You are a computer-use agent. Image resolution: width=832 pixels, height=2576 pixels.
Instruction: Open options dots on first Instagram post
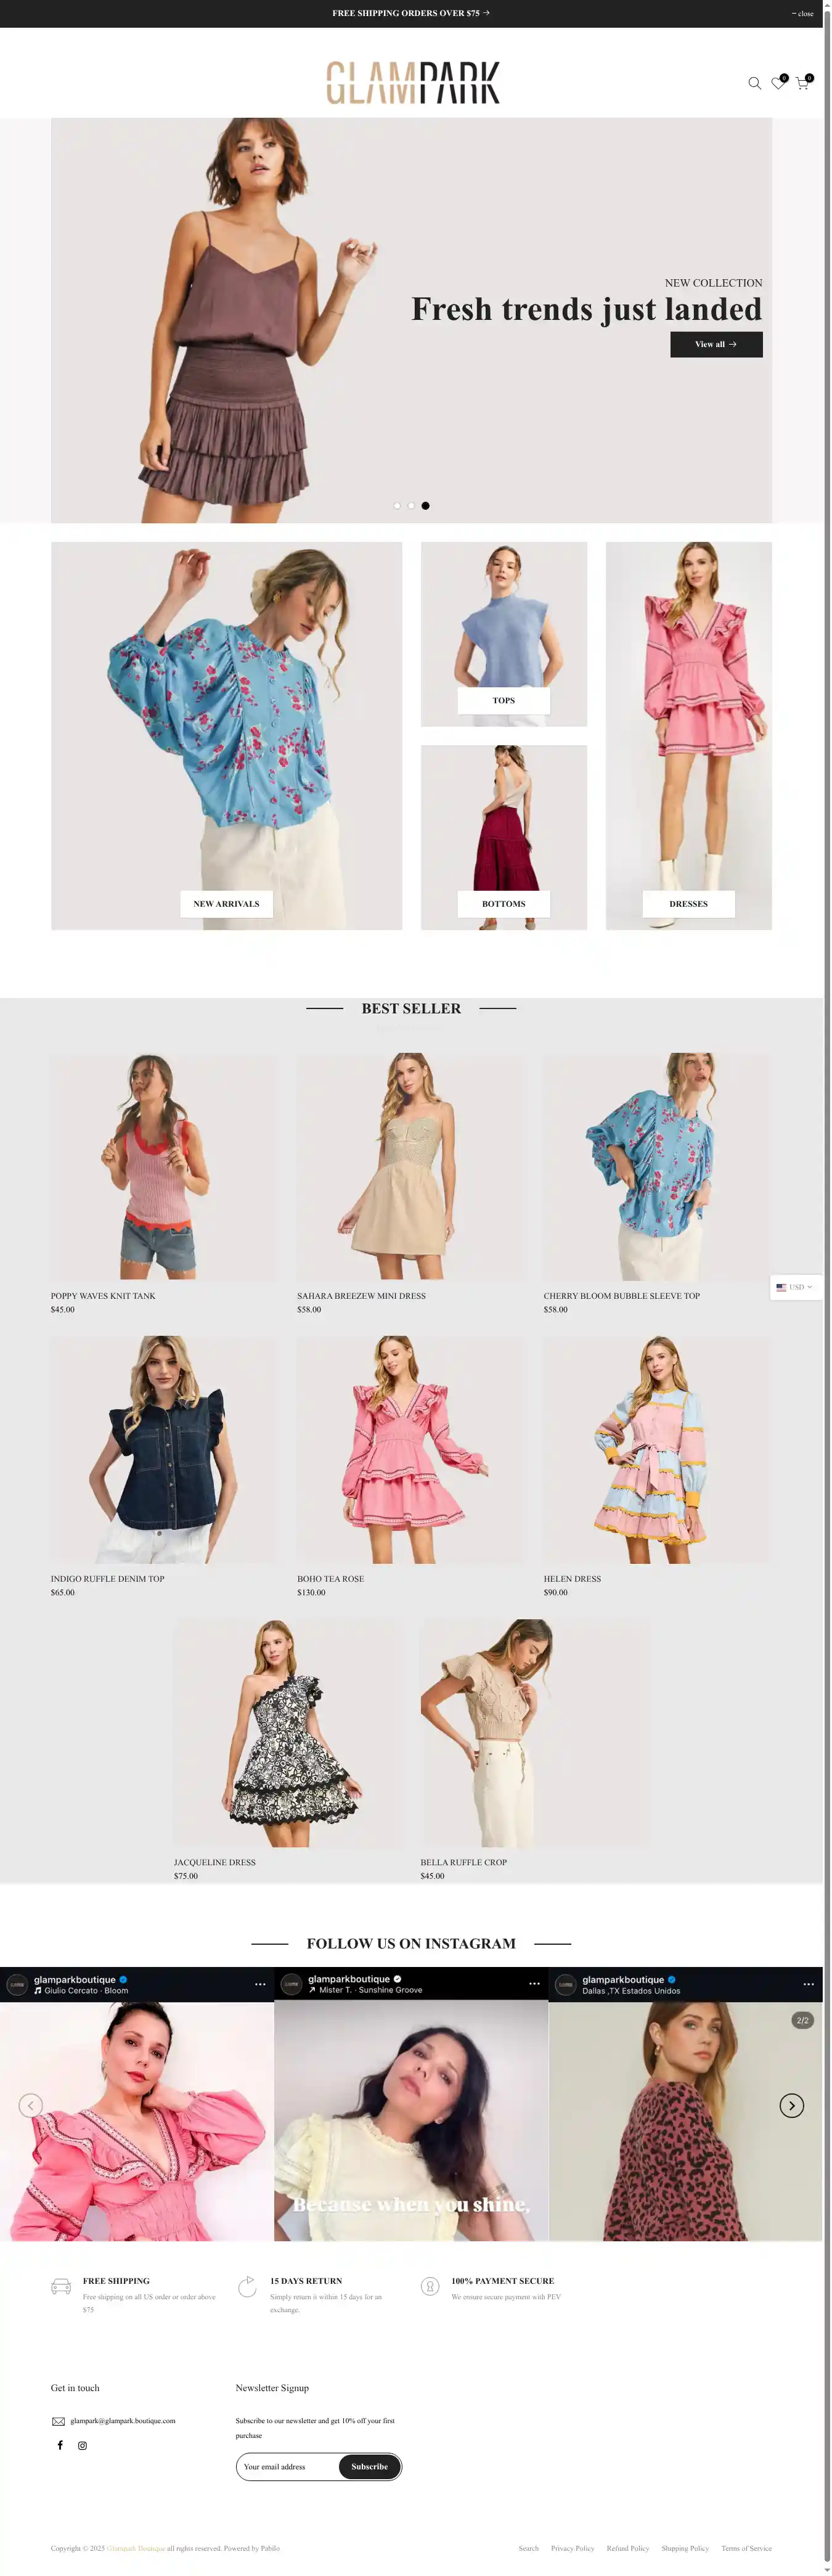[260, 1984]
